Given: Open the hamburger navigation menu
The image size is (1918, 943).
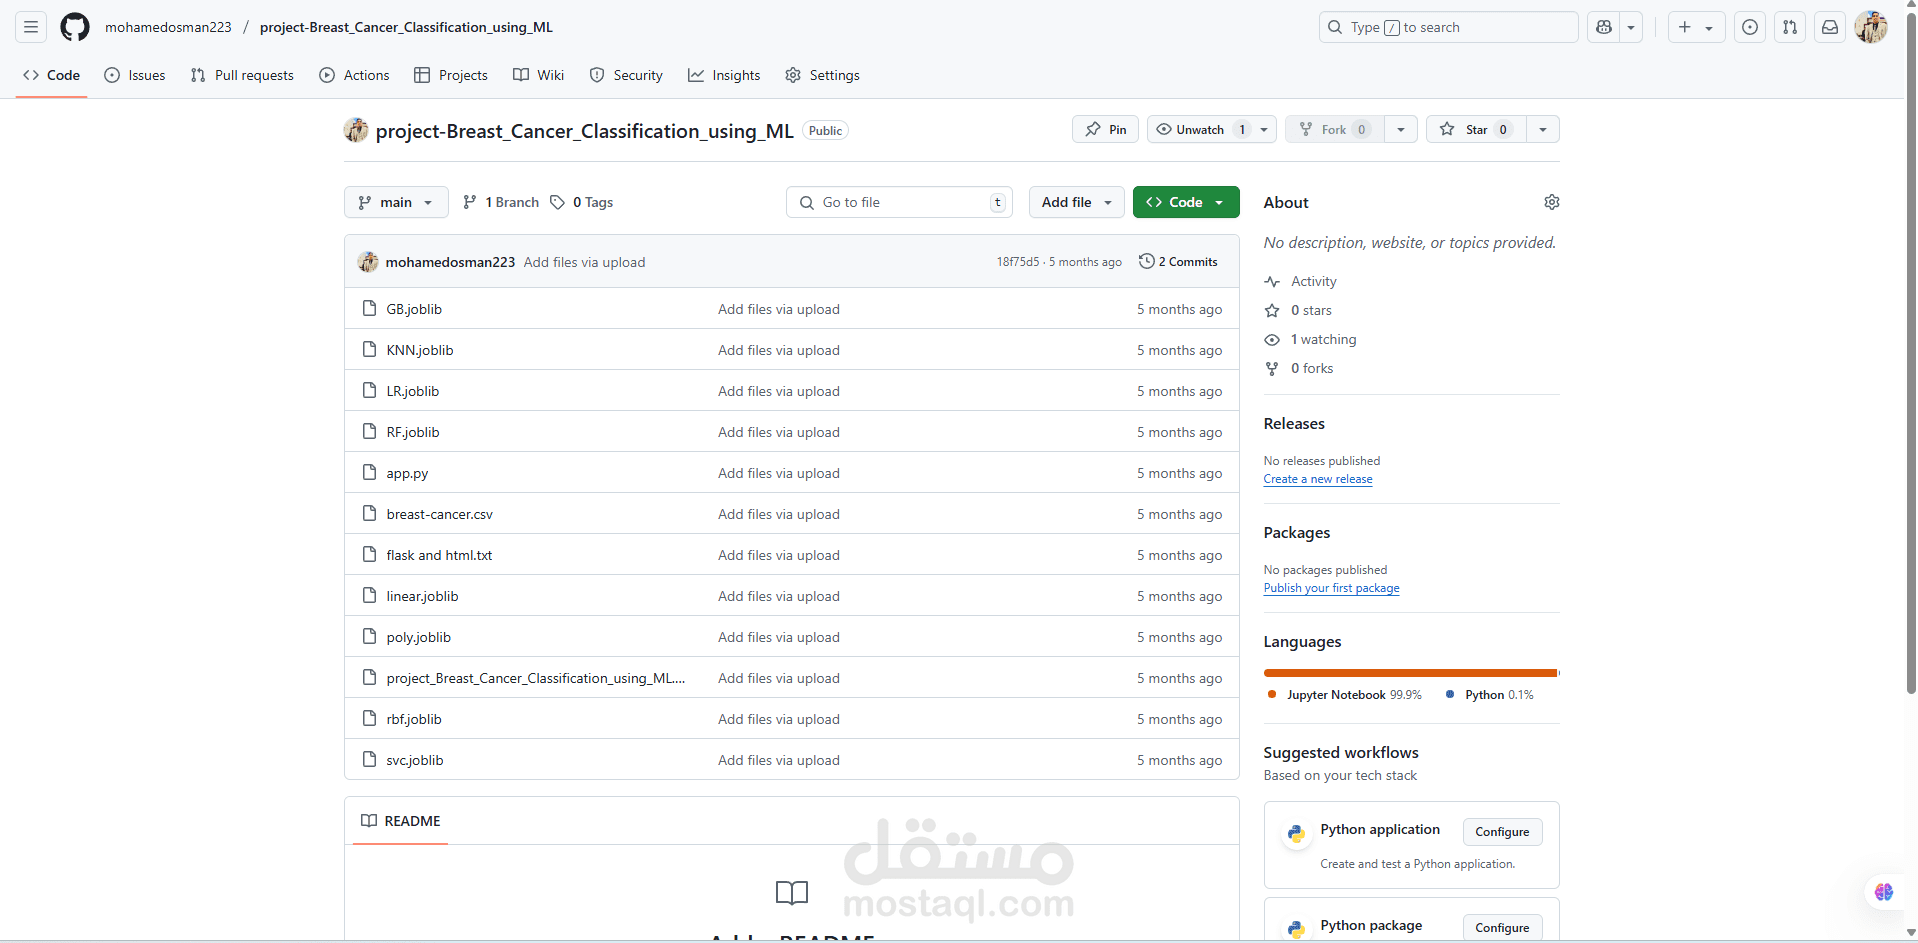Looking at the screenshot, I should click(31, 27).
